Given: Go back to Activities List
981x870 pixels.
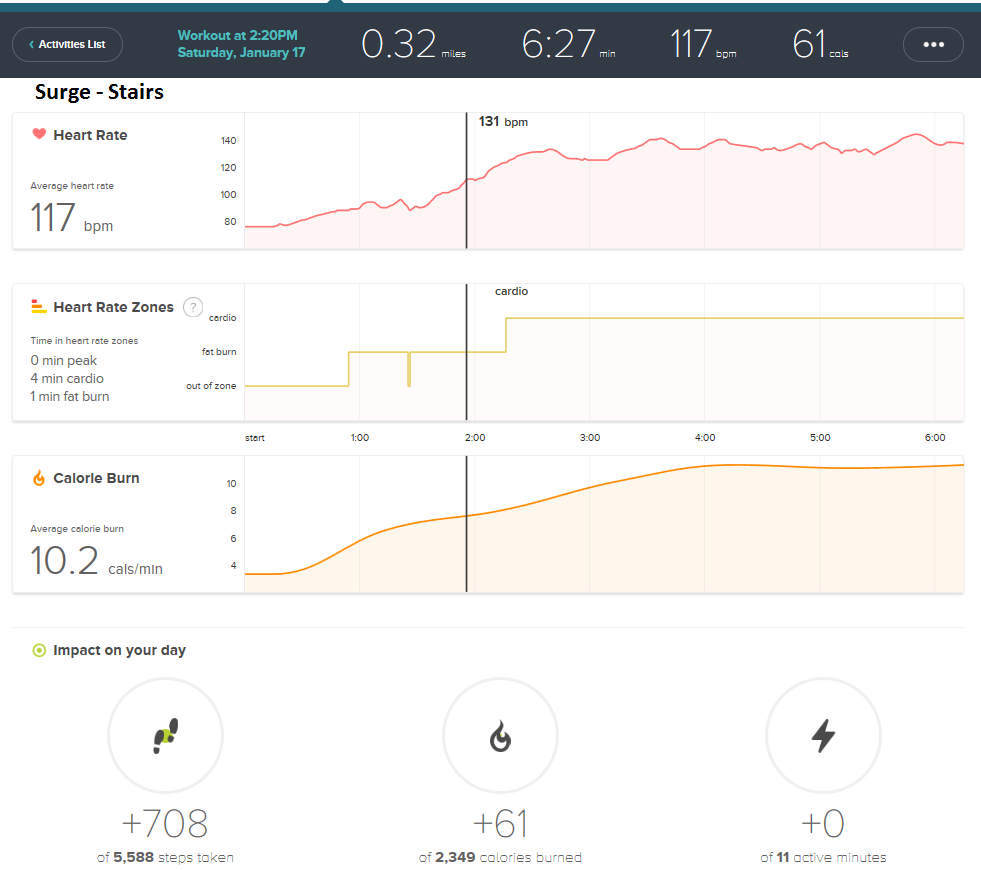Looking at the screenshot, I should (68, 44).
